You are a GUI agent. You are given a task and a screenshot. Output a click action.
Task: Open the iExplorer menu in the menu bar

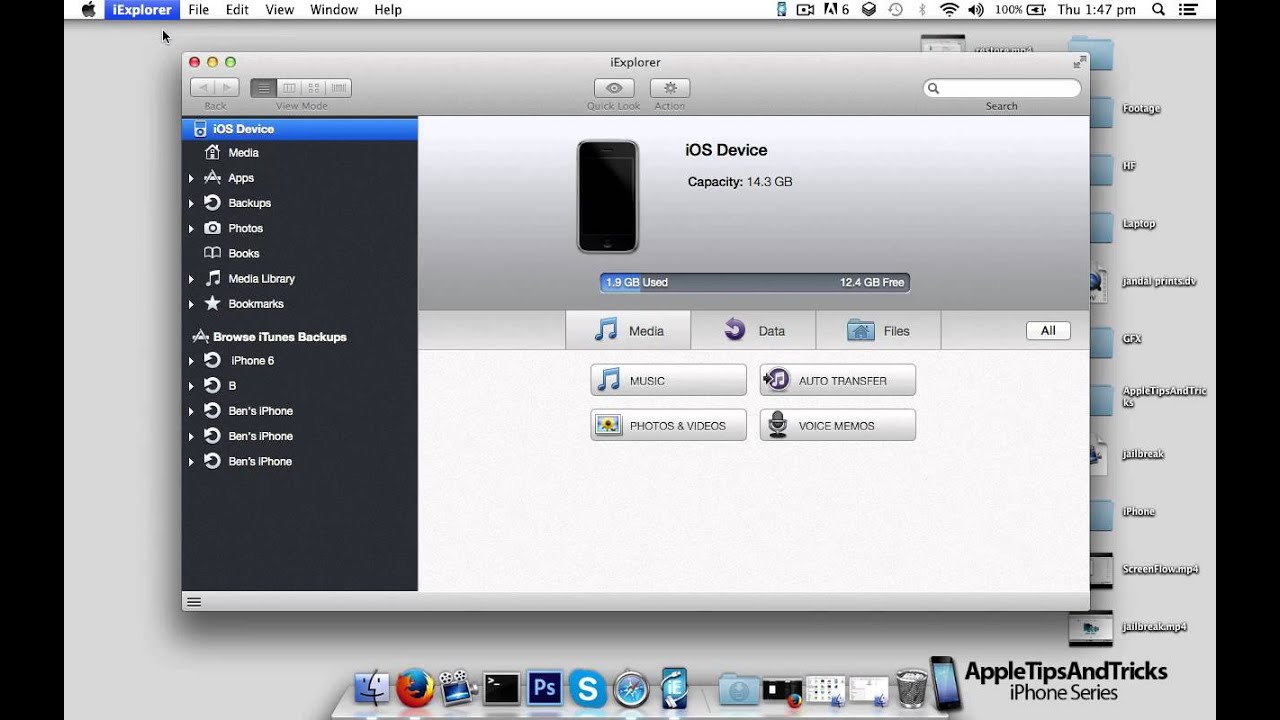pos(142,10)
